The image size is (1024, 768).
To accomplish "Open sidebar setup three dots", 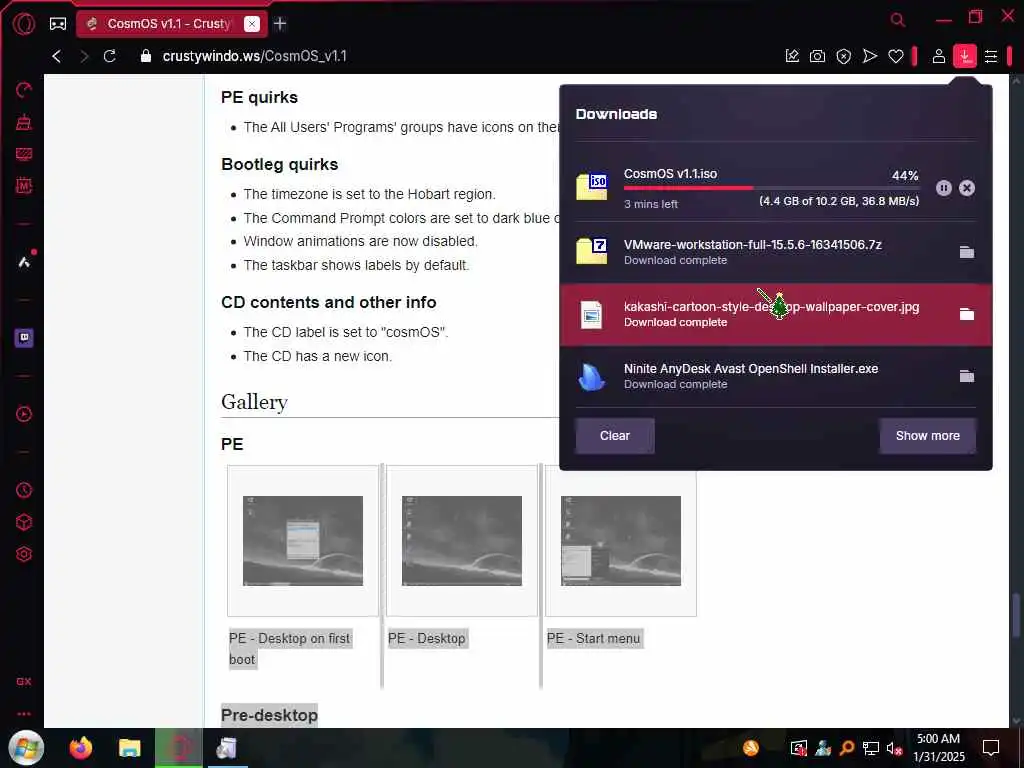I will click(24, 714).
